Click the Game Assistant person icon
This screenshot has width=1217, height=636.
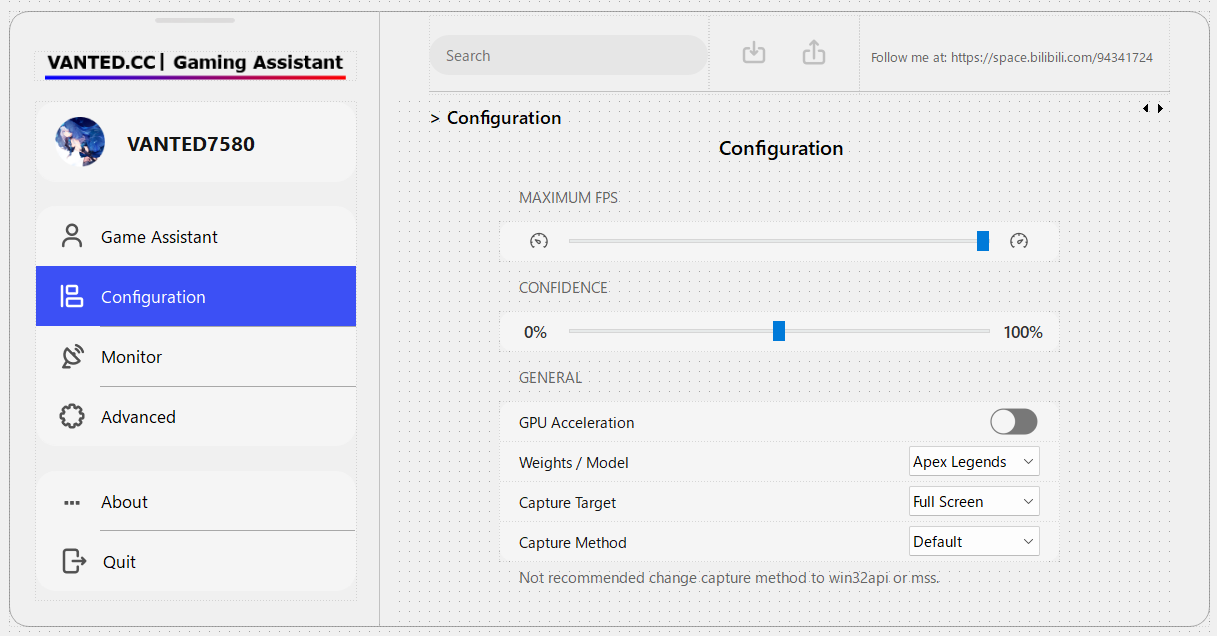(x=72, y=236)
